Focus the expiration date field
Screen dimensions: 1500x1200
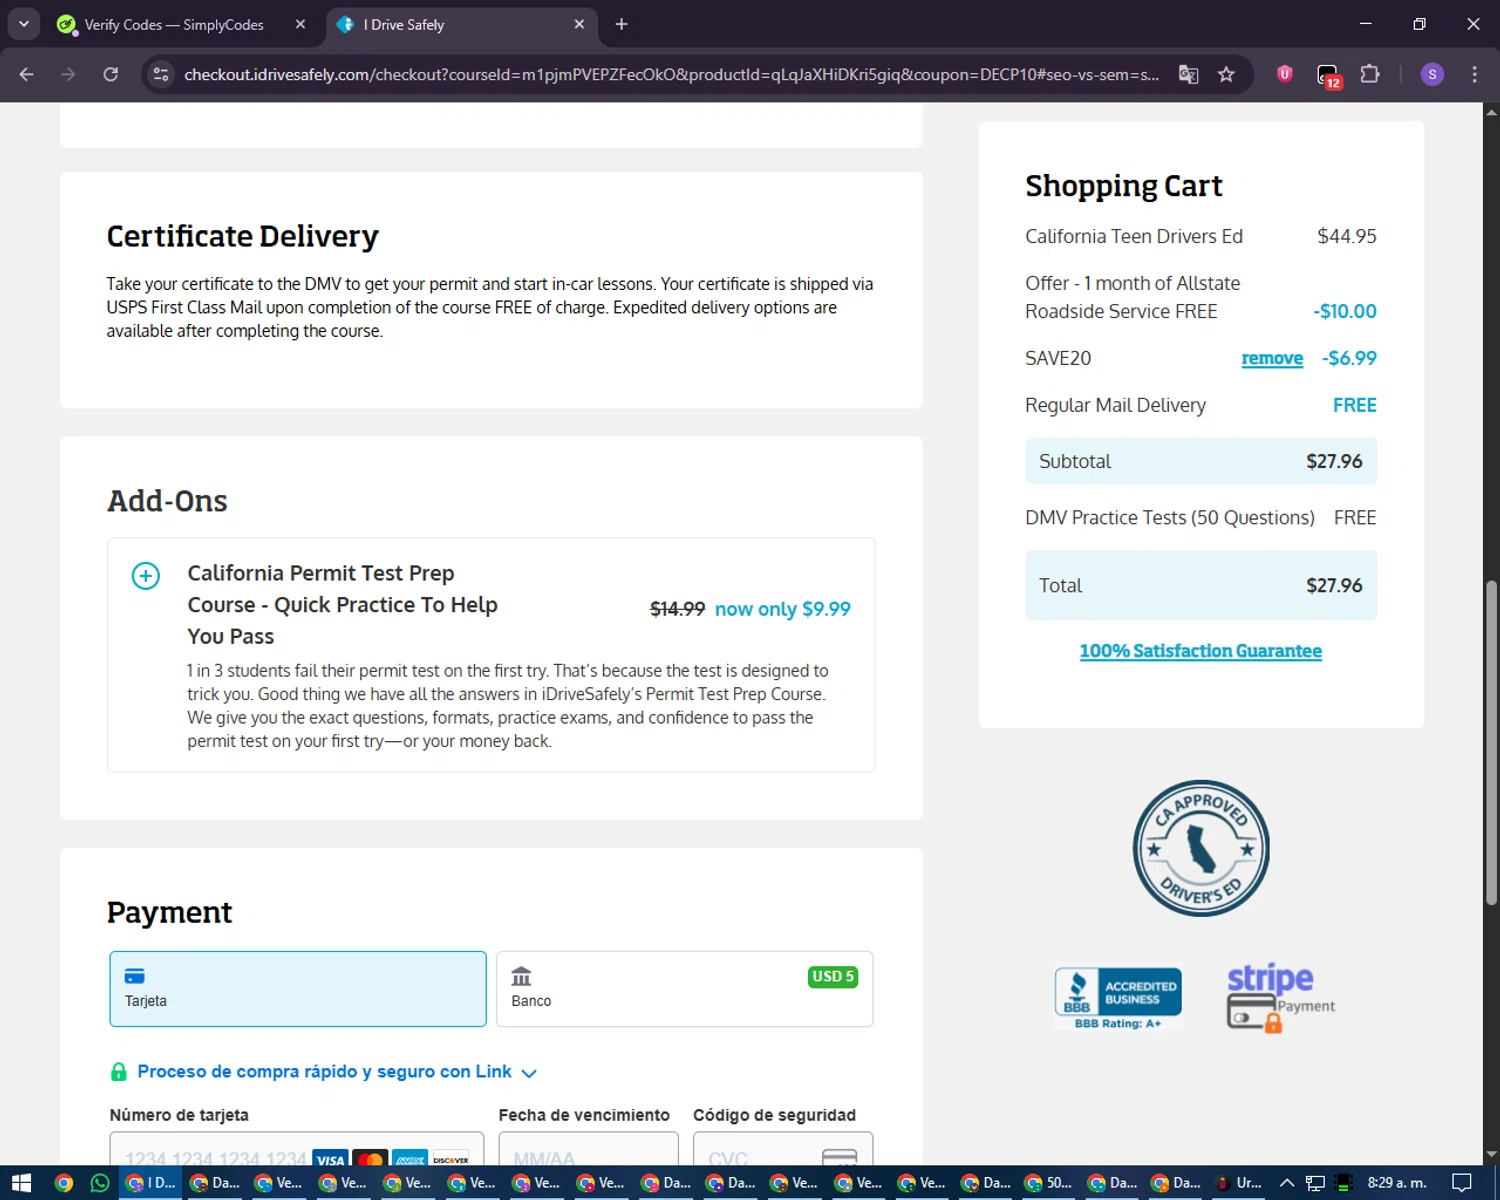pos(588,1150)
